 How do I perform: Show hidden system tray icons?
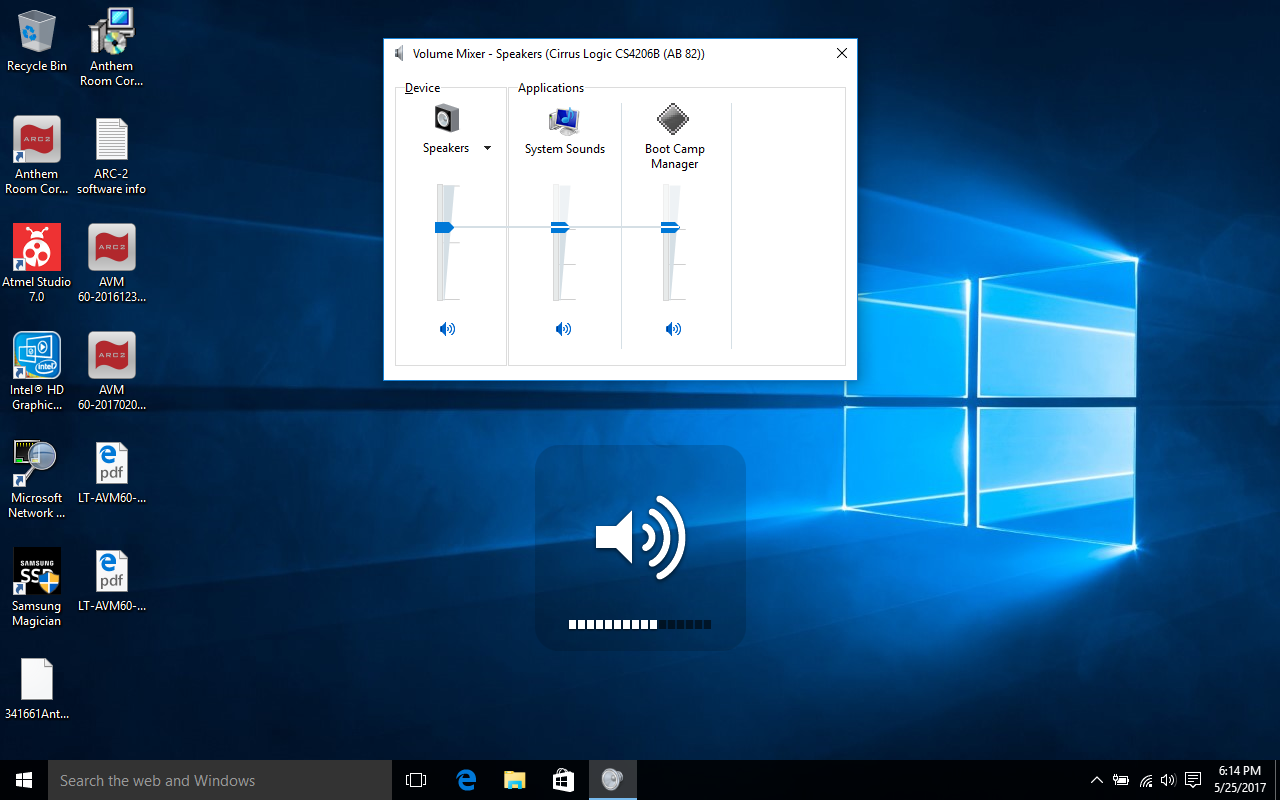[x=1097, y=780]
